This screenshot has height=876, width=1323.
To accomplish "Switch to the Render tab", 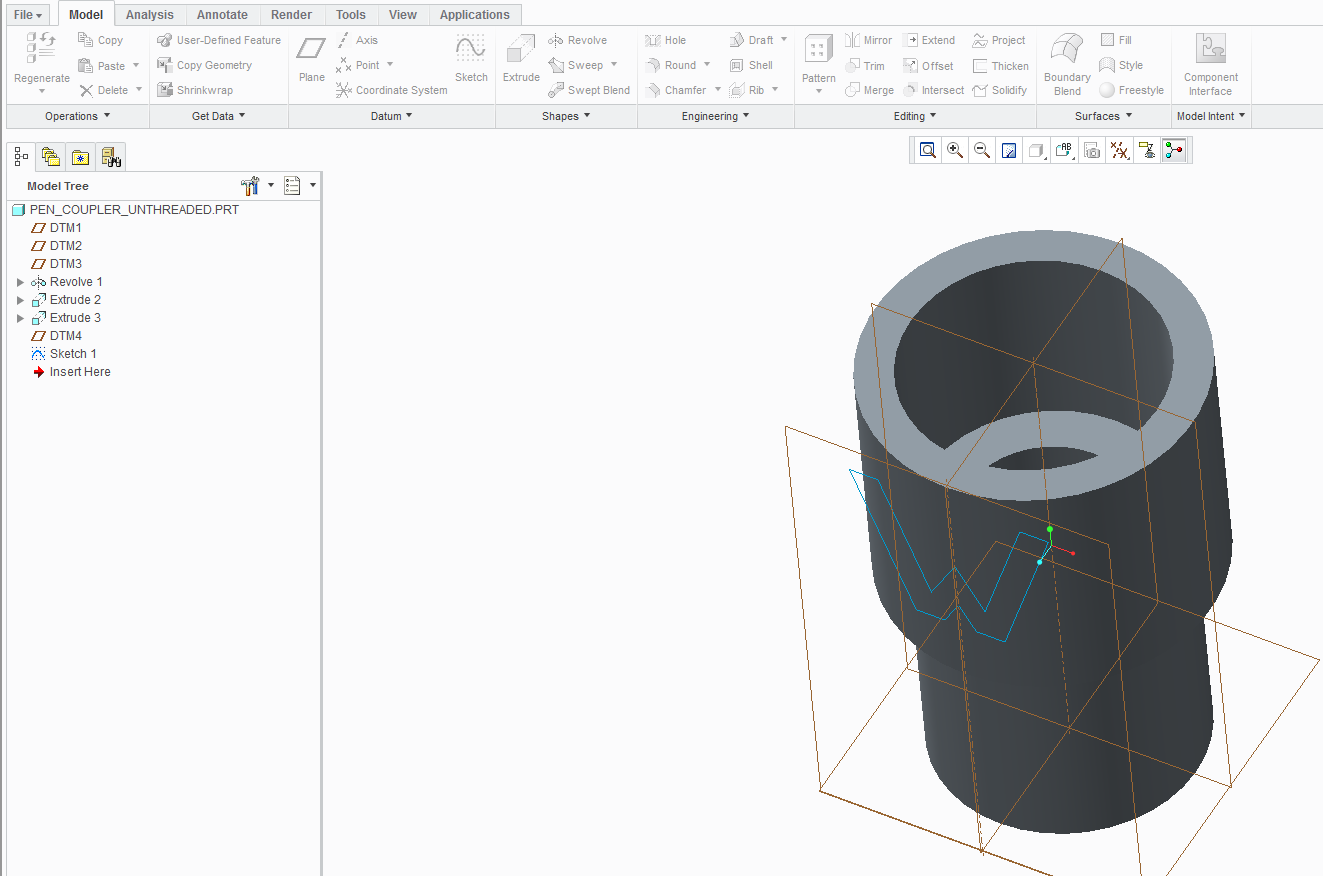I will click(291, 15).
